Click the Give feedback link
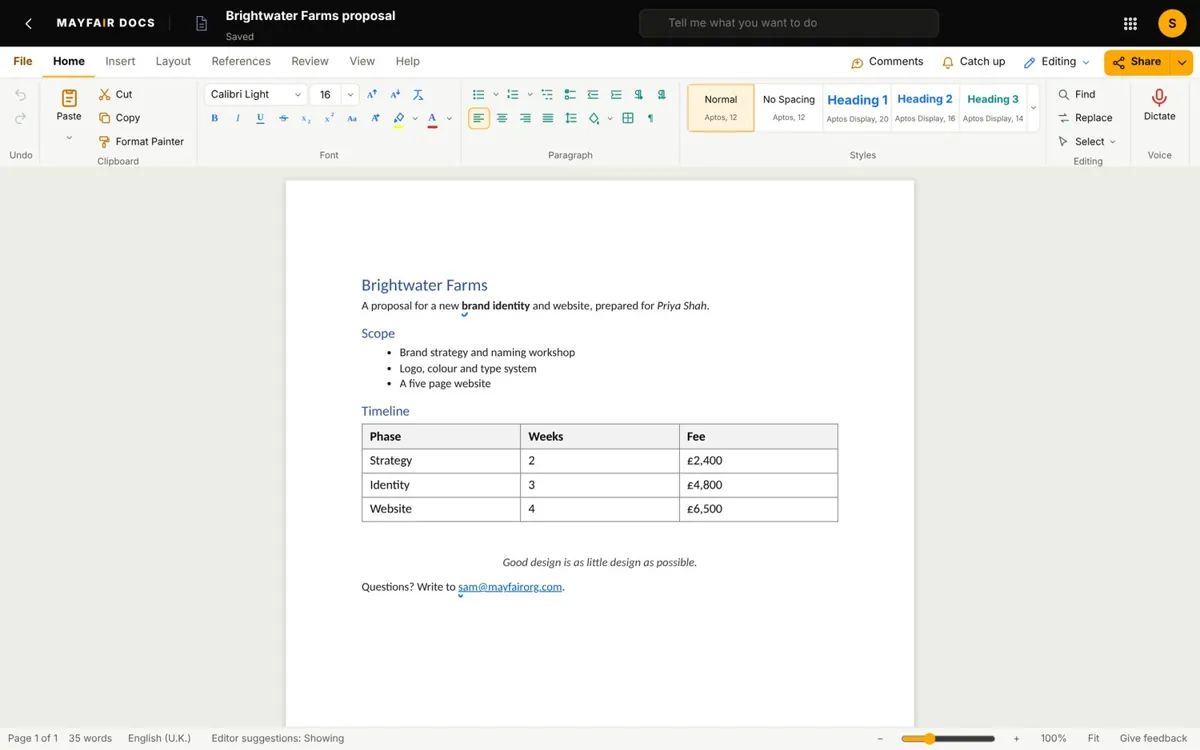Screen dimensions: 1200x750 tap(1153, 738)
